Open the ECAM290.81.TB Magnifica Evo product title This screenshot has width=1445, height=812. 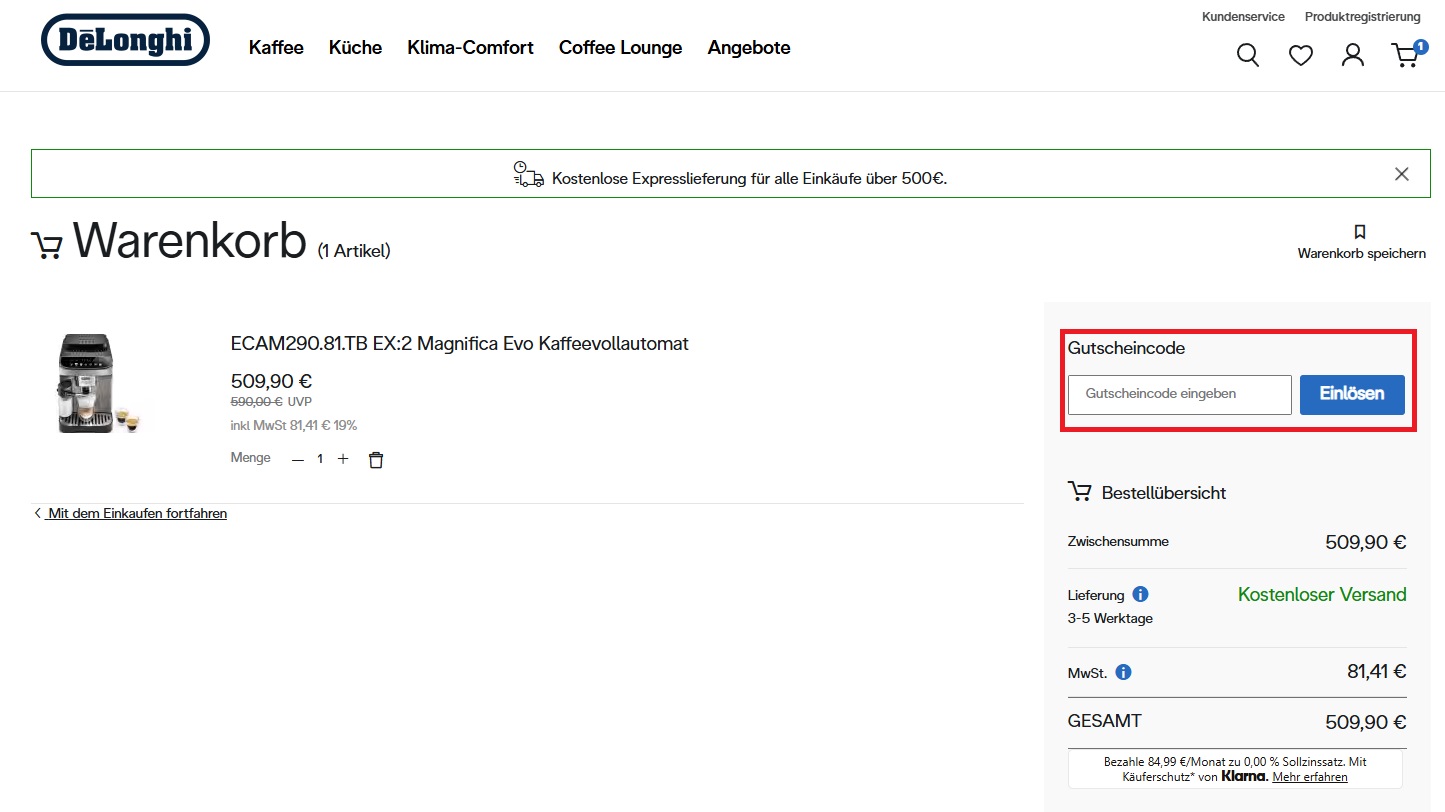(x=460, y=344)
